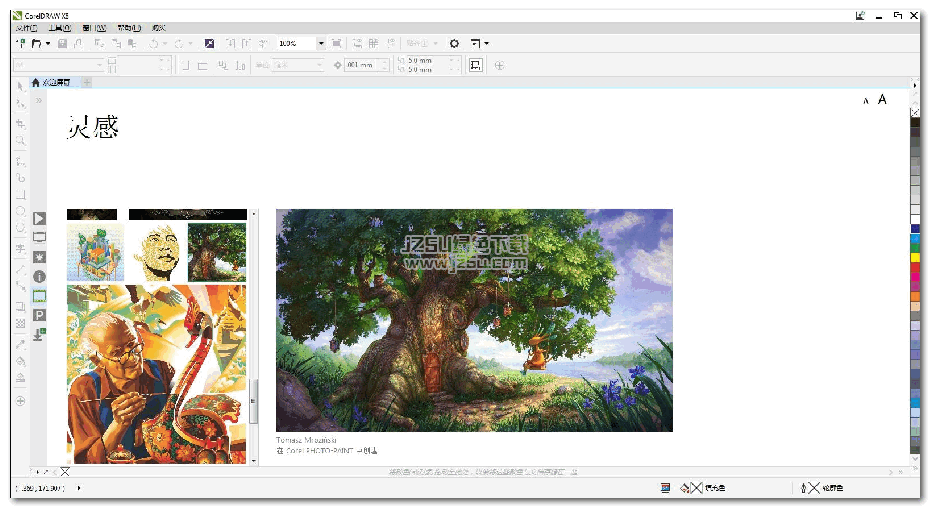The width and height of the screenshot is (931, 509).
Task: Click the Redo arrow icon
Action: (179, 43)
